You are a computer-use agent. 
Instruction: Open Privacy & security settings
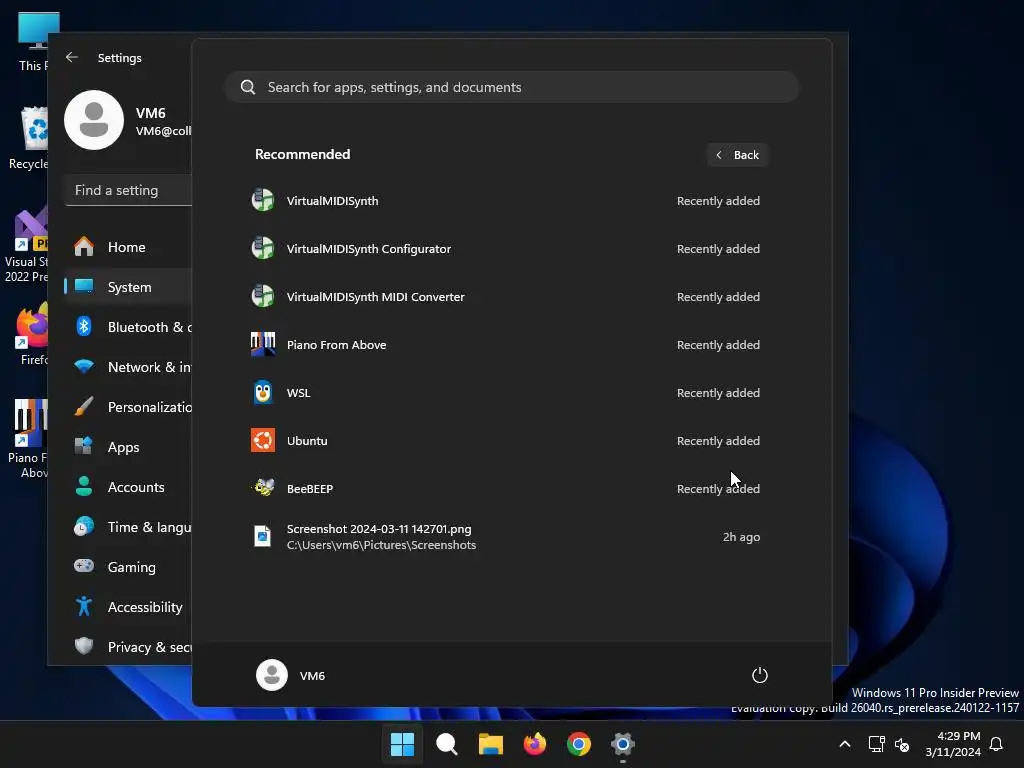(x=128, y=647)
